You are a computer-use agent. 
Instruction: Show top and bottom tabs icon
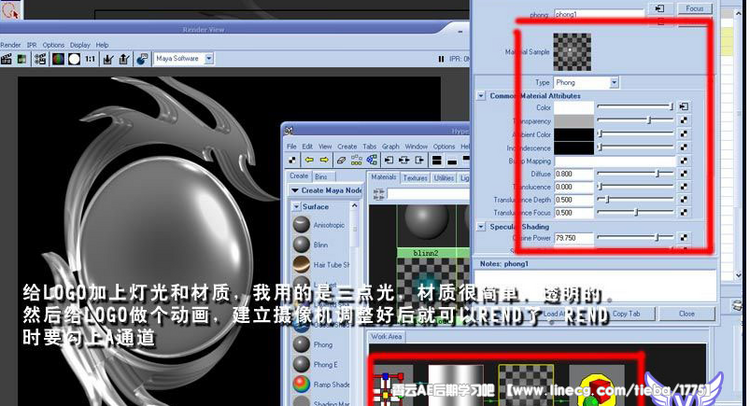pyautogui.click(x=437, y=160)
